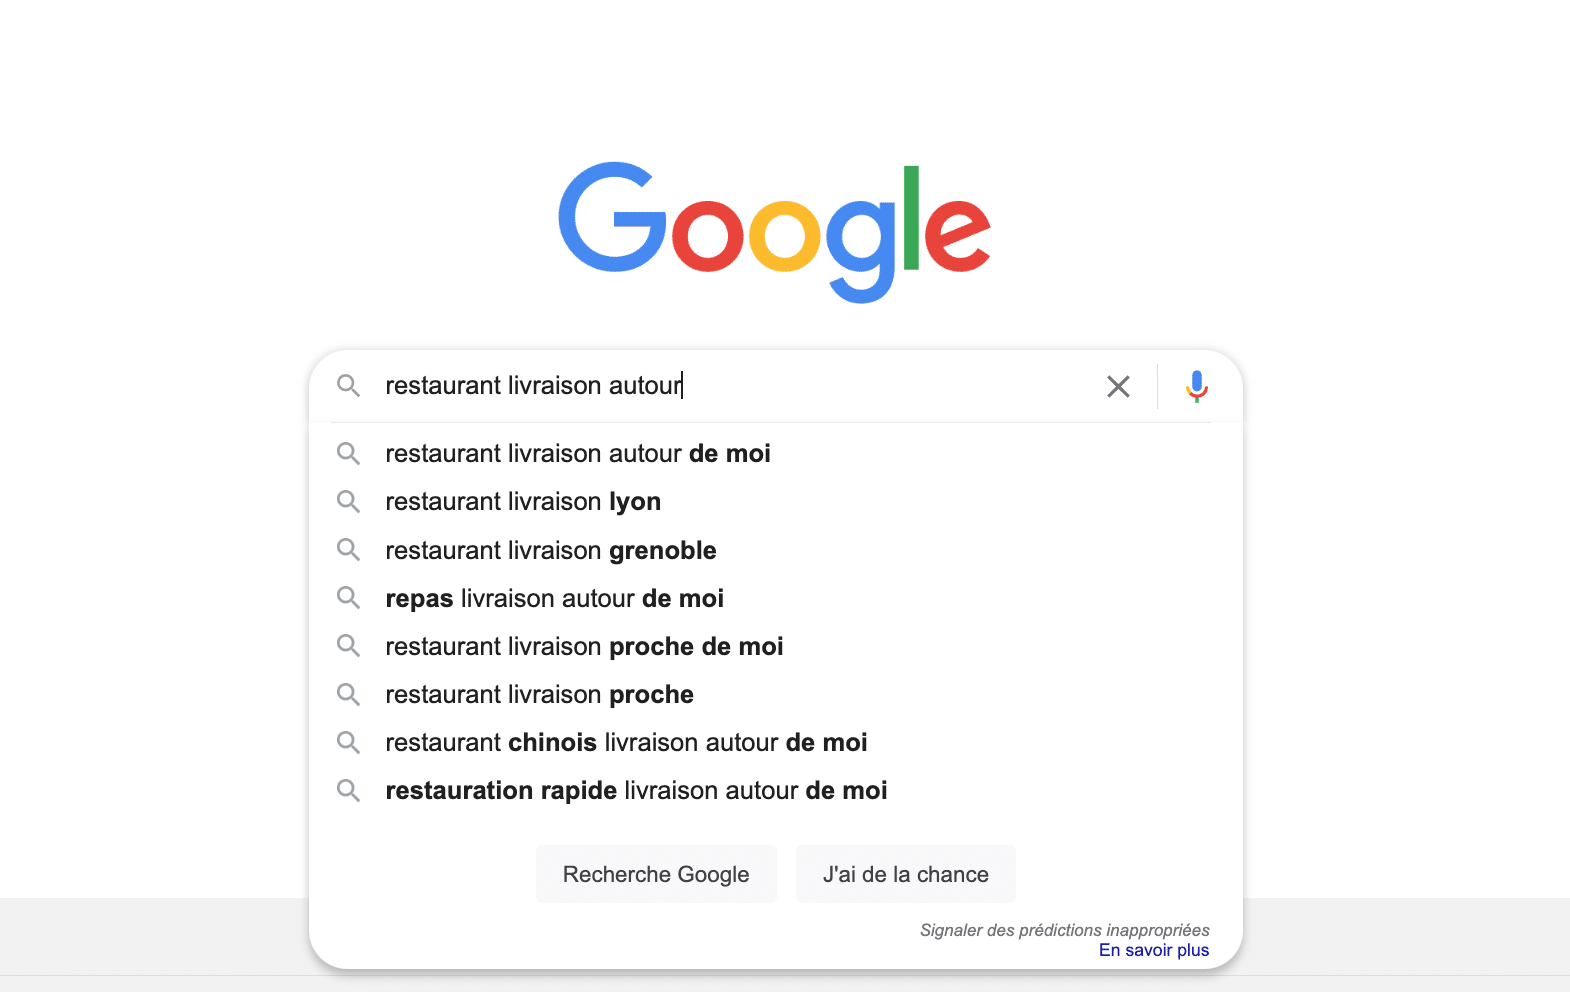Image resolution: width=1570 pixels, height=992 pixels.
Task: Click the search icon beside 'restaurant livraison proche'
Action: 349,694
